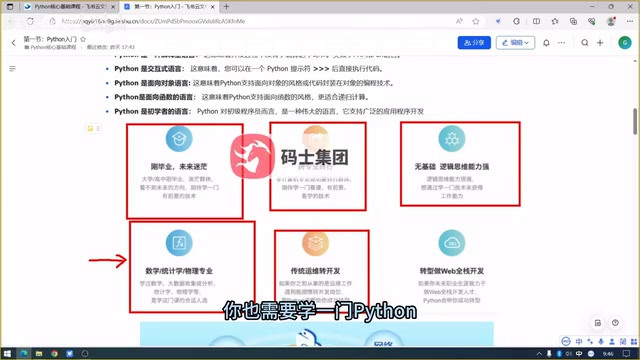The width and height of the screenshot is (640, 360).
Task: Click the 数学/统计学/物理专业 card heading
Action: tap(179, 271)
